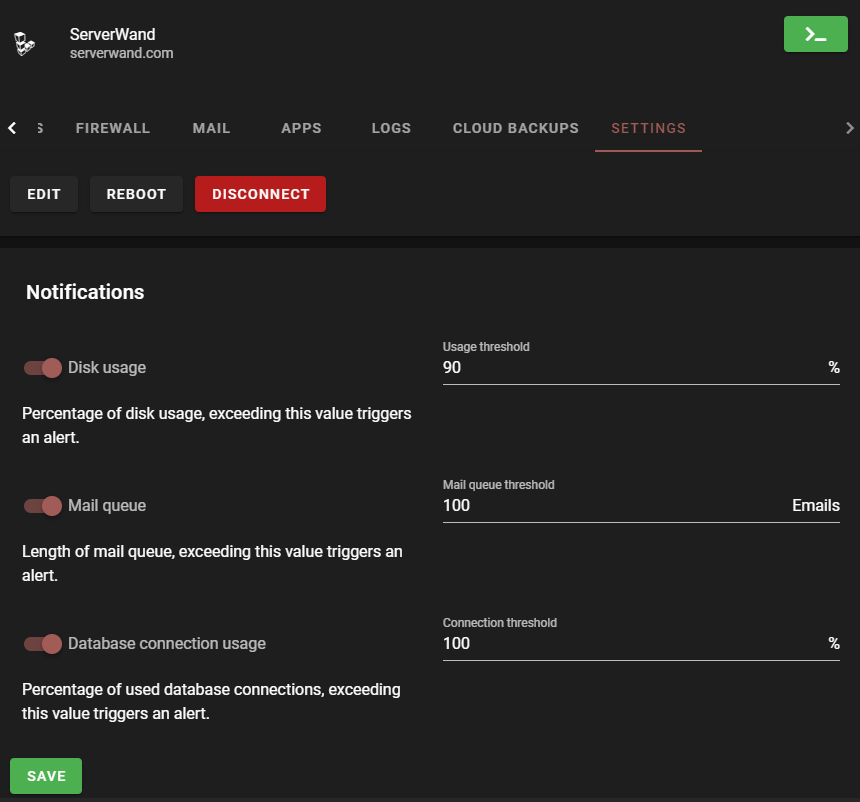The image size is (860, 802).
Task: Go to the Cloud Backups tab
Action: [x=515, y=128]
